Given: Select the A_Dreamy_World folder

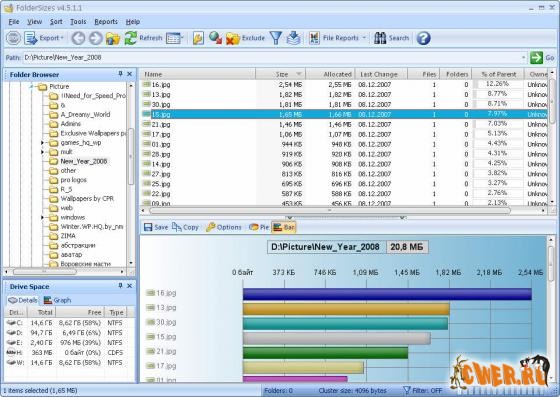Looking at the screenshot, I should coord(85,115).
